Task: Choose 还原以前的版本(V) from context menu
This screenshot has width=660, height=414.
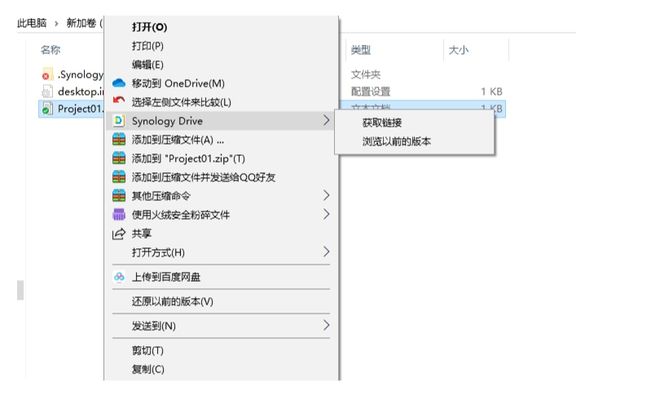Action: pyautogui.click(x=172, y=301)
